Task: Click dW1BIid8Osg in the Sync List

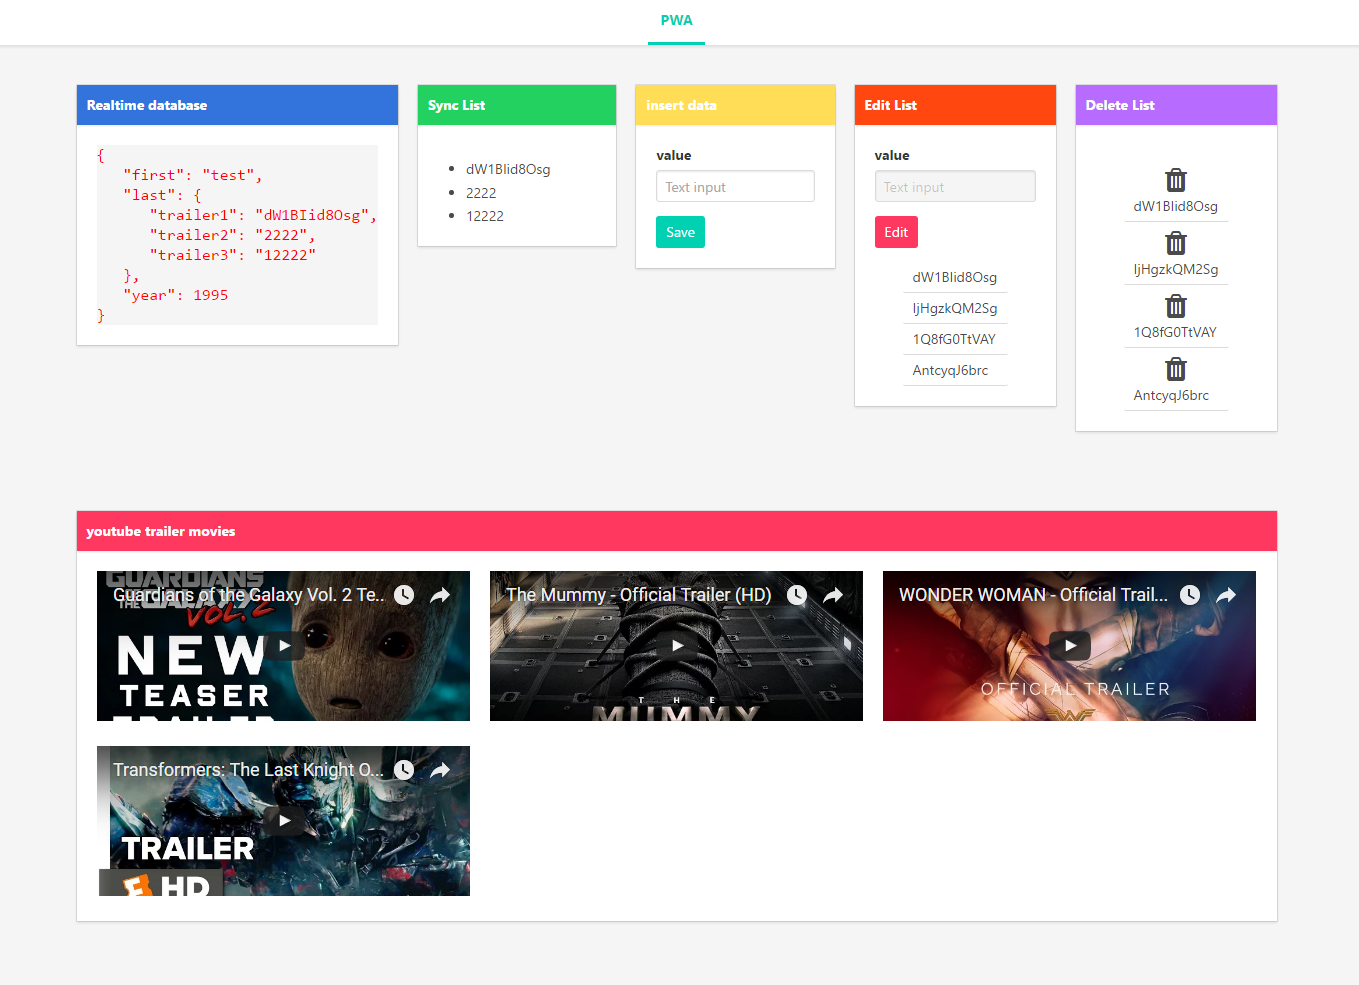Action: coord(508,169)
